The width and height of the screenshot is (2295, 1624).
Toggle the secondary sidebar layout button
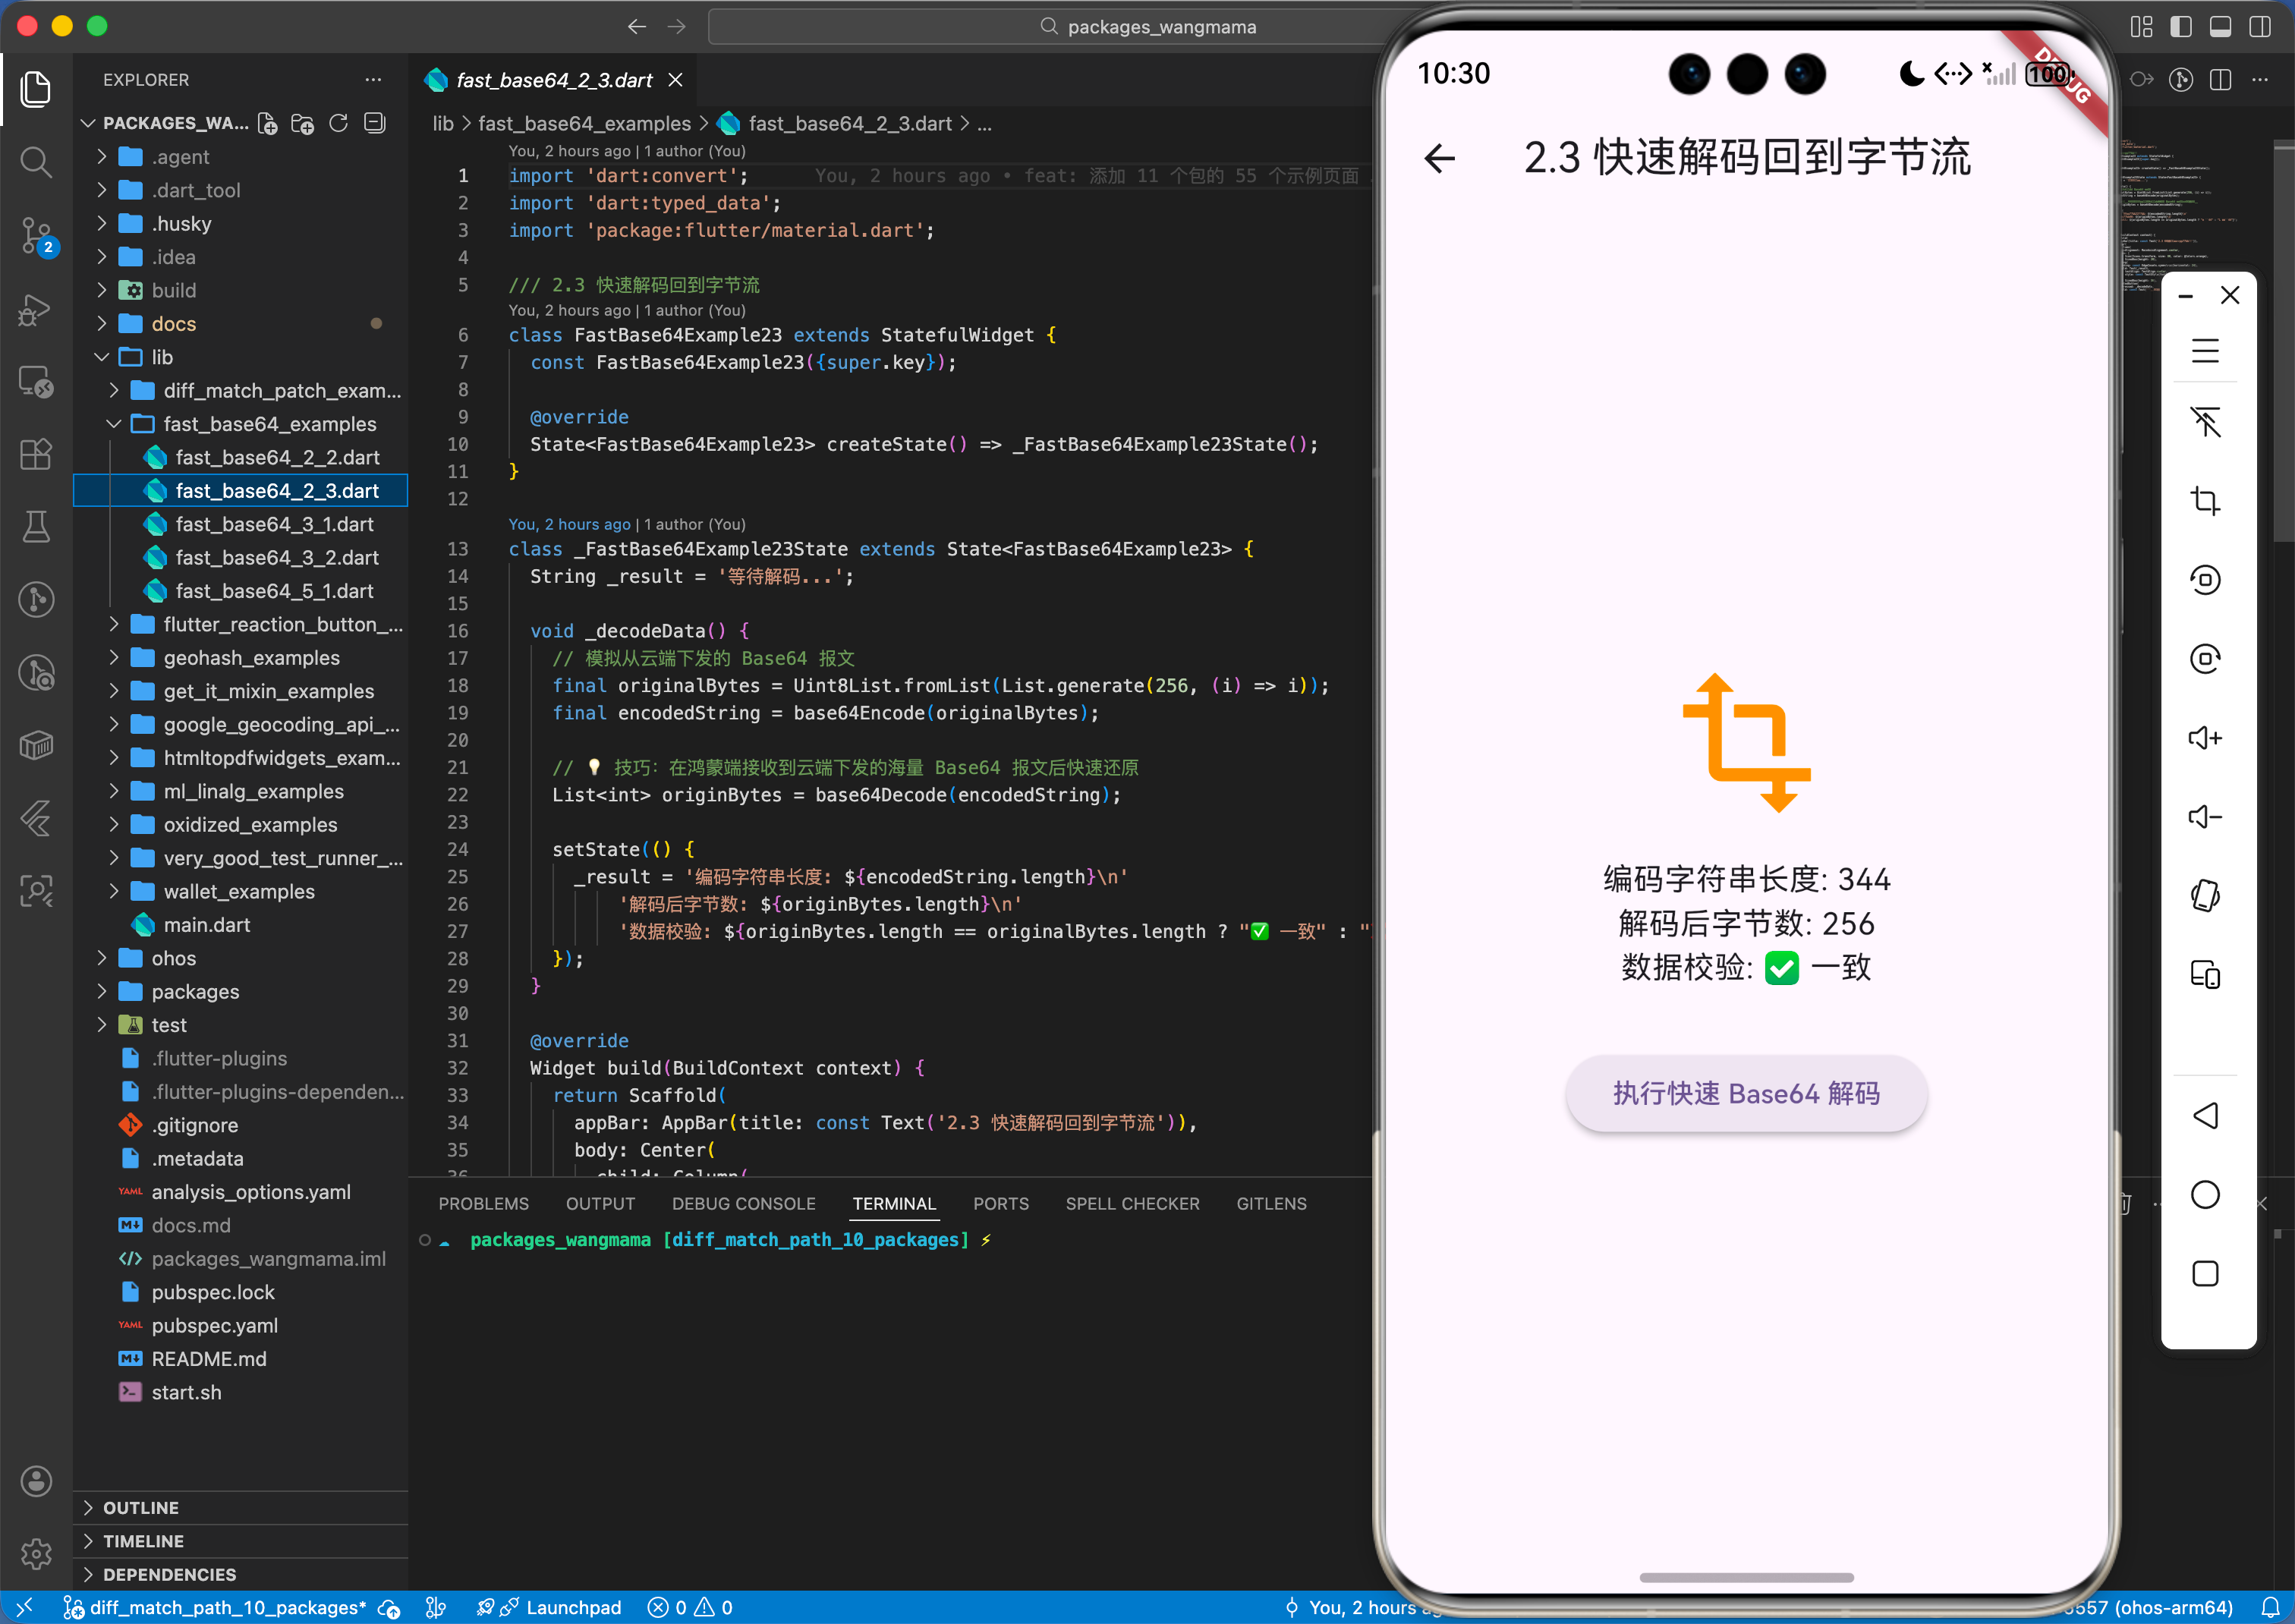coord(2259,27)
